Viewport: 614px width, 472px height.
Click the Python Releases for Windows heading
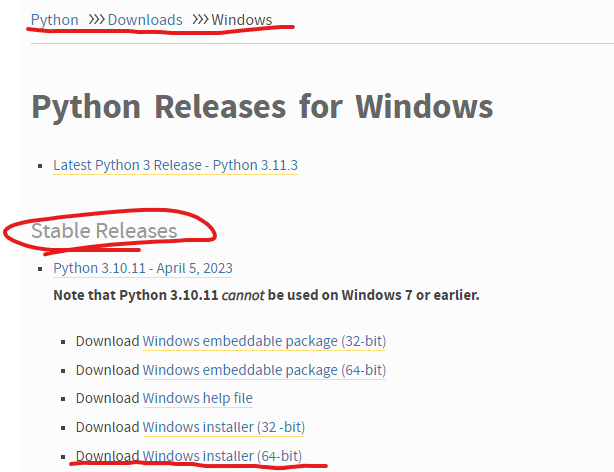click(262, 107)
